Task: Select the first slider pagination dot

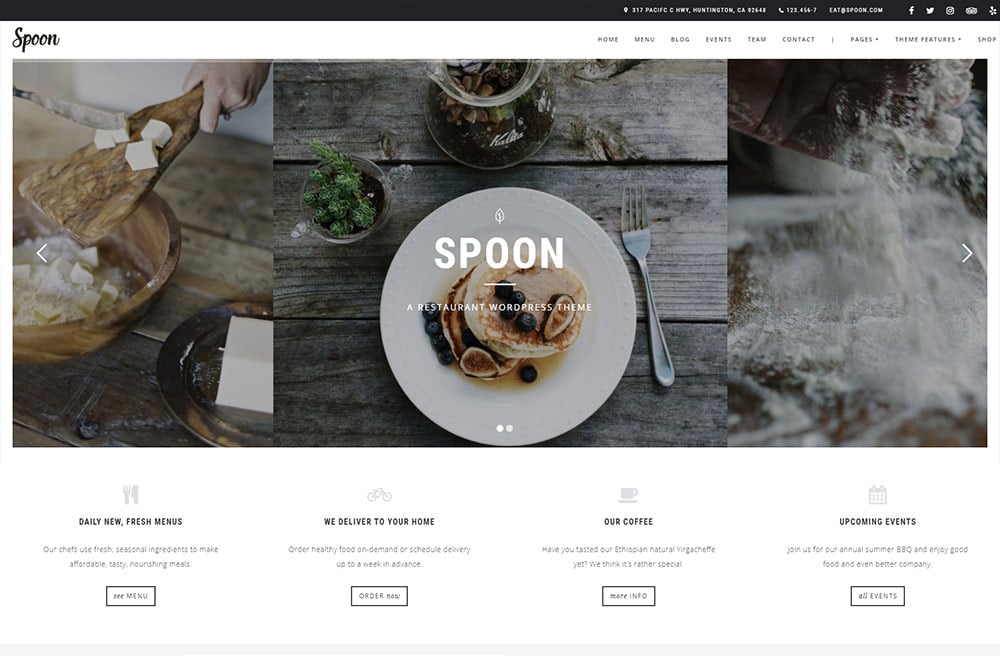Action: [x=500, y=428]
